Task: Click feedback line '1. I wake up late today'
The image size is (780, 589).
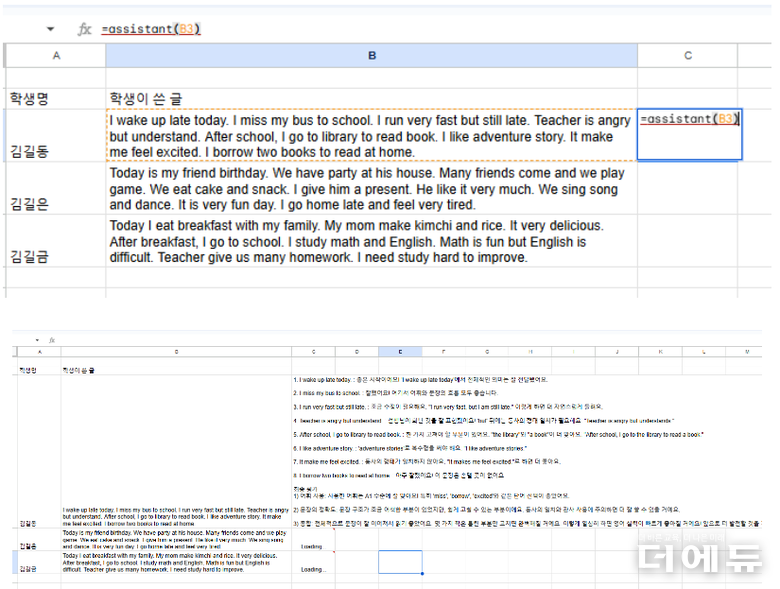Action: pyautogui.click(x=420, y=380)
